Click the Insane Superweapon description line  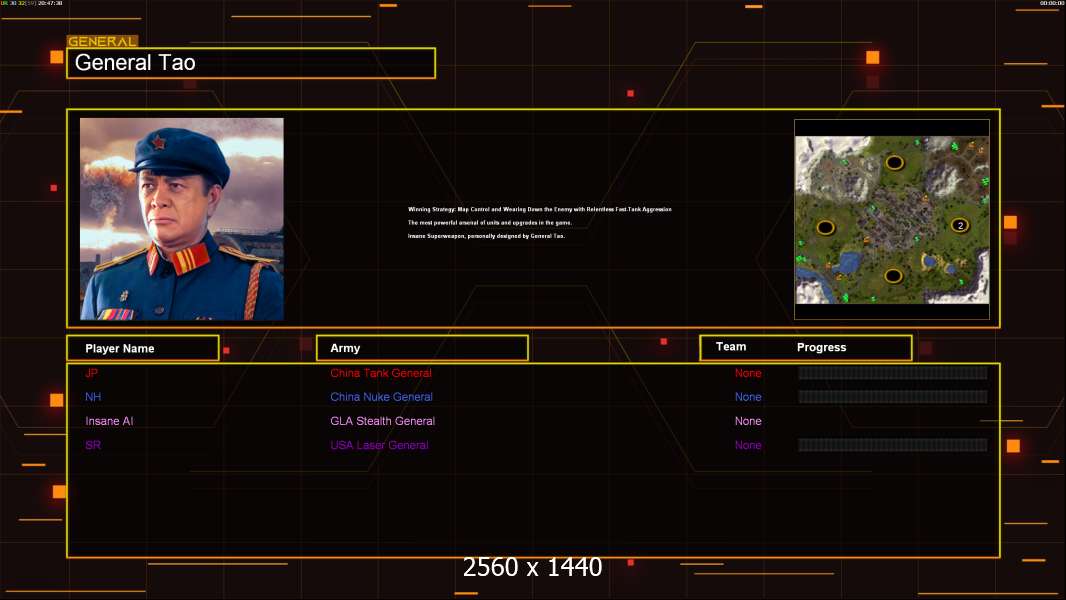click(x=486, y=236)
